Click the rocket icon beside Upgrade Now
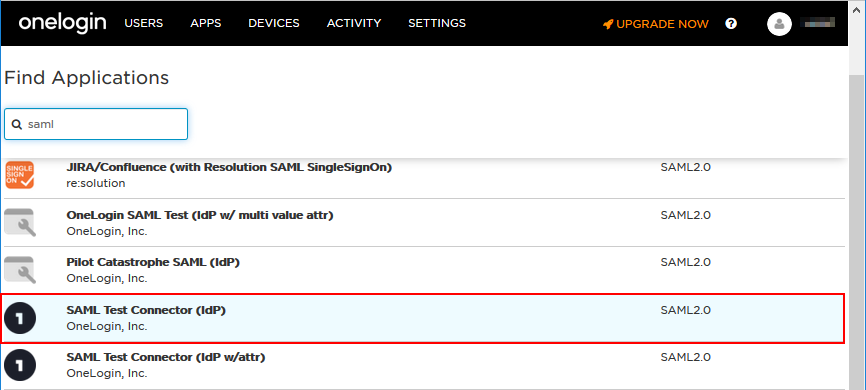The height and width of the screenshot is (390, 866). pyautogui.click(x=608, y=24)
